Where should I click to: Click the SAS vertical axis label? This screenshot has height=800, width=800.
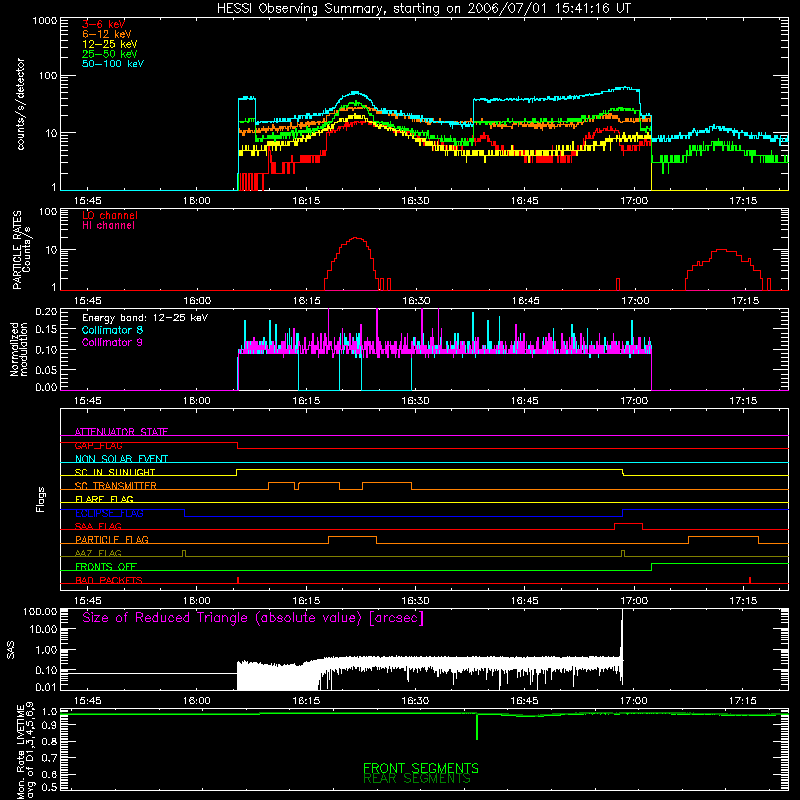coord(11,651)
